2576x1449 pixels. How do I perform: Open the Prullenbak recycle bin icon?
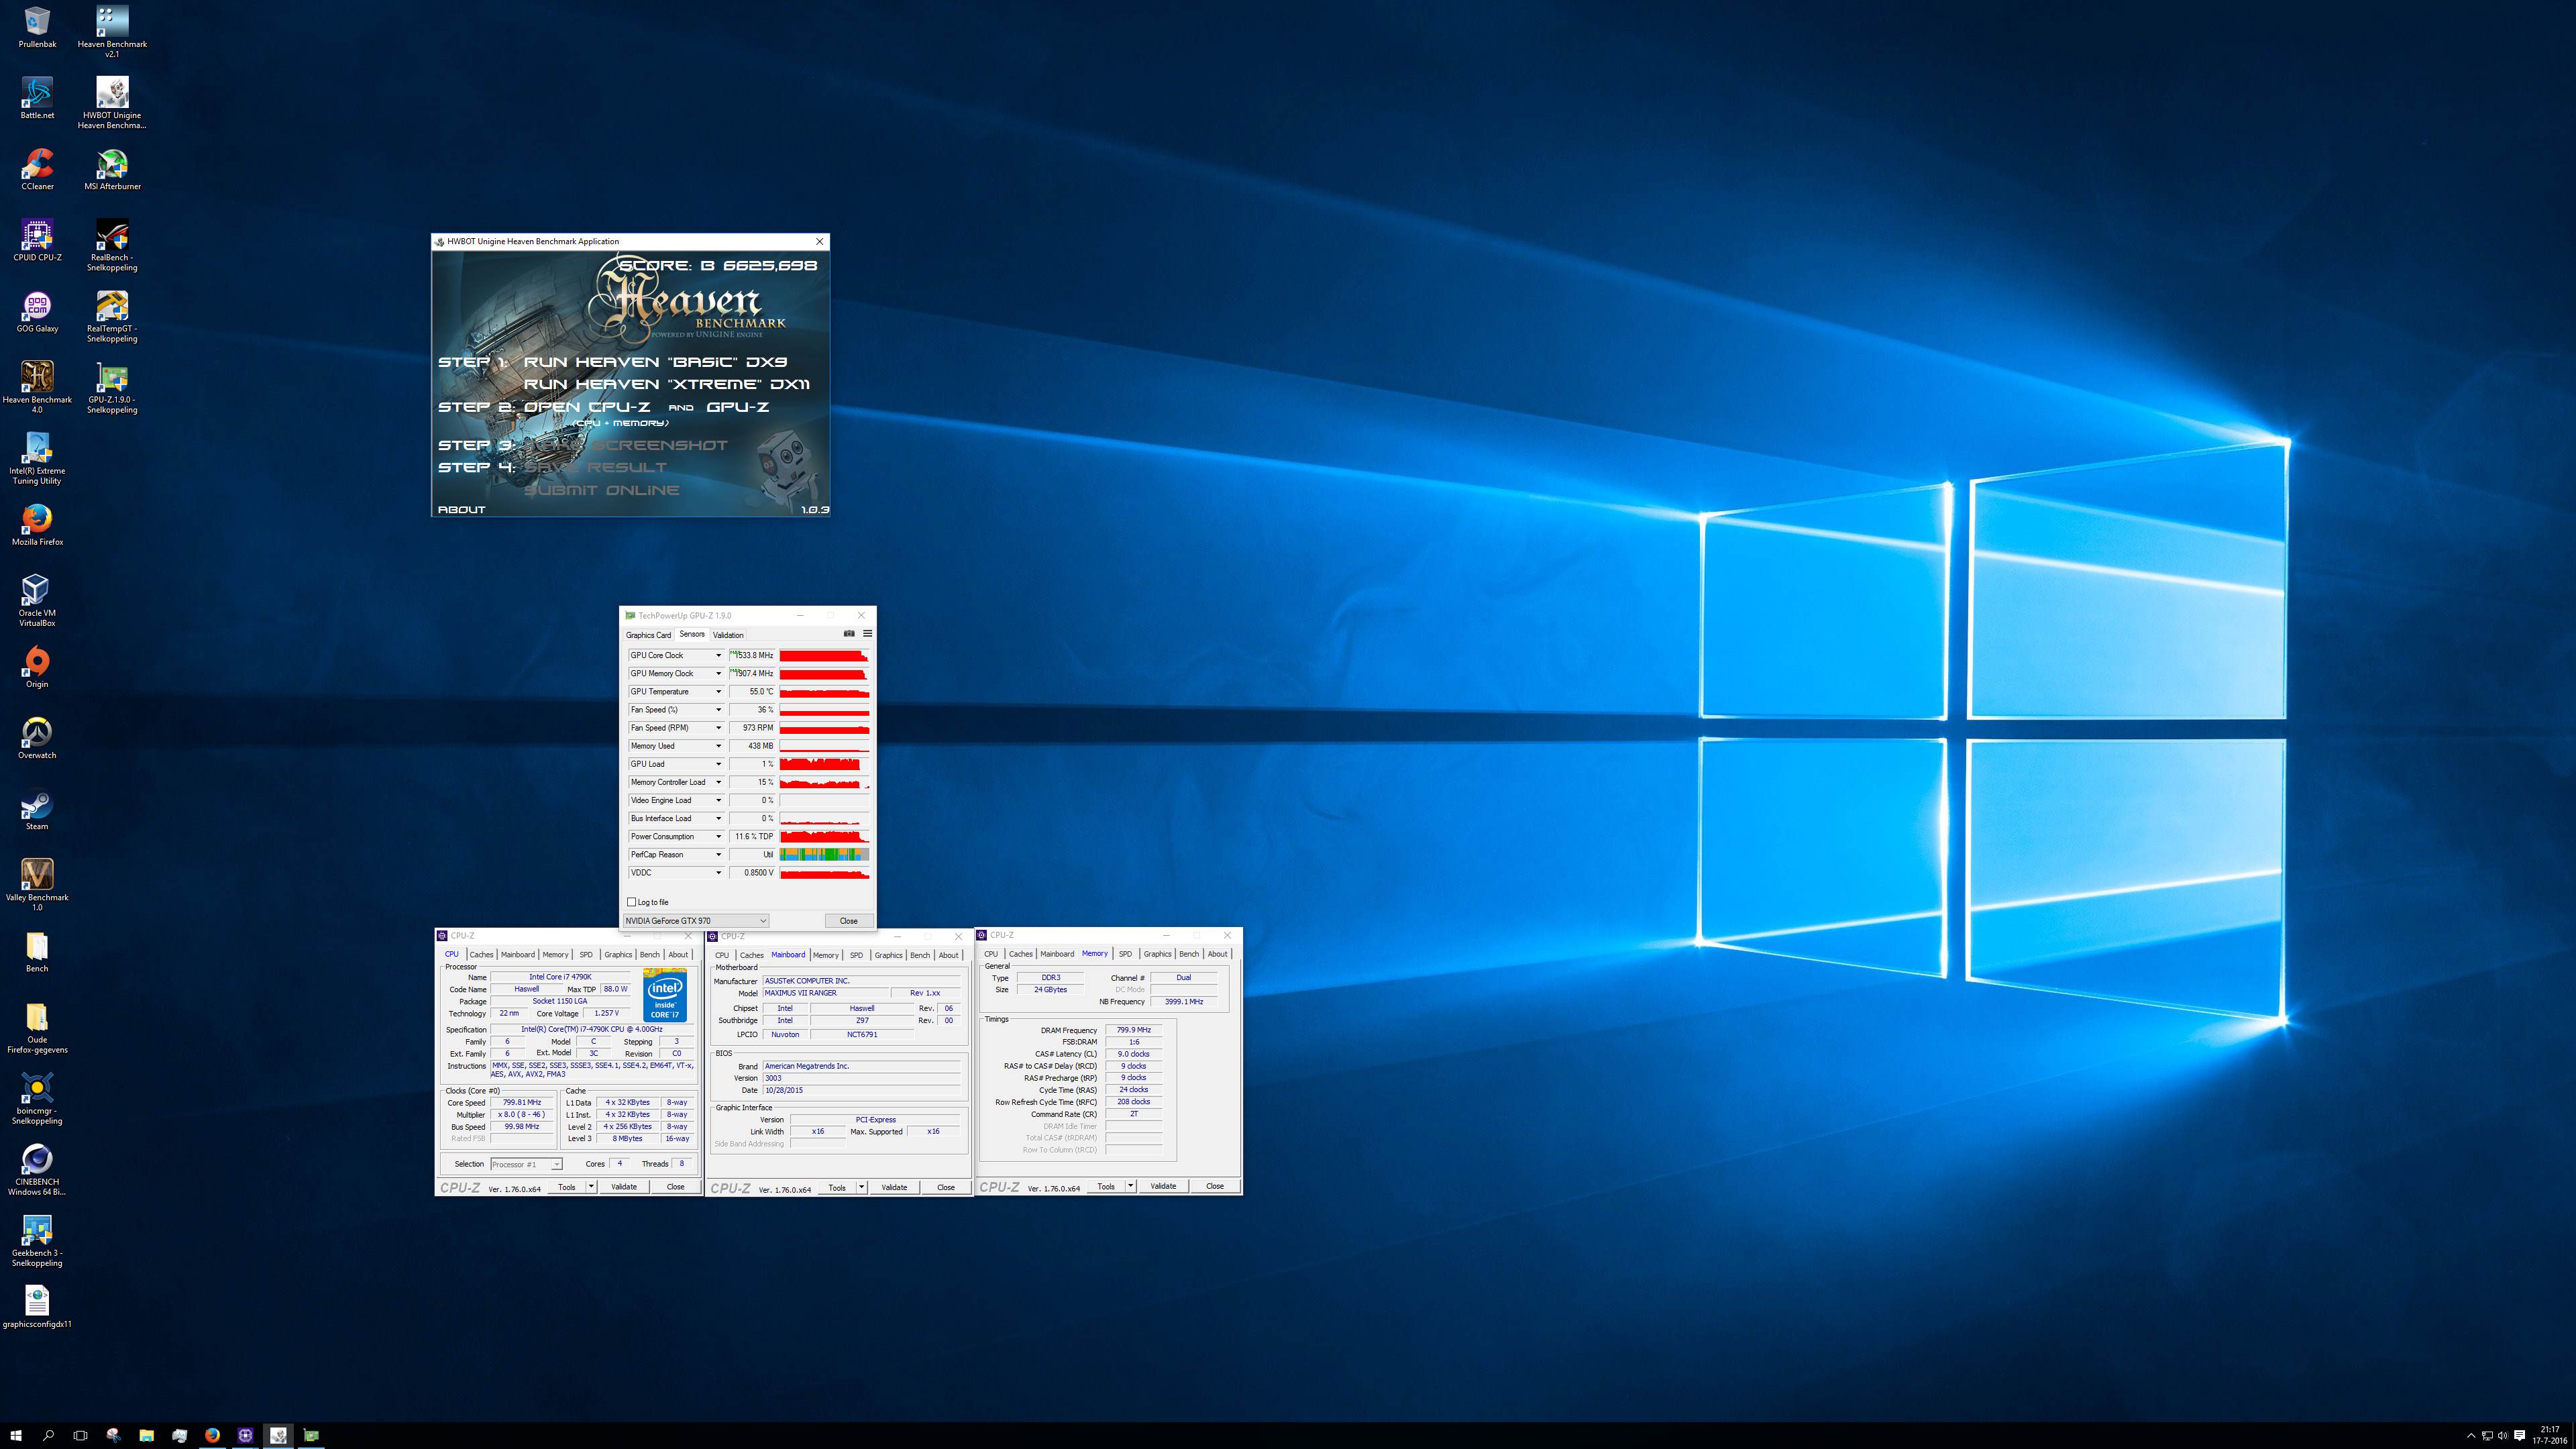pyautogui.click(x=37, y=28)
